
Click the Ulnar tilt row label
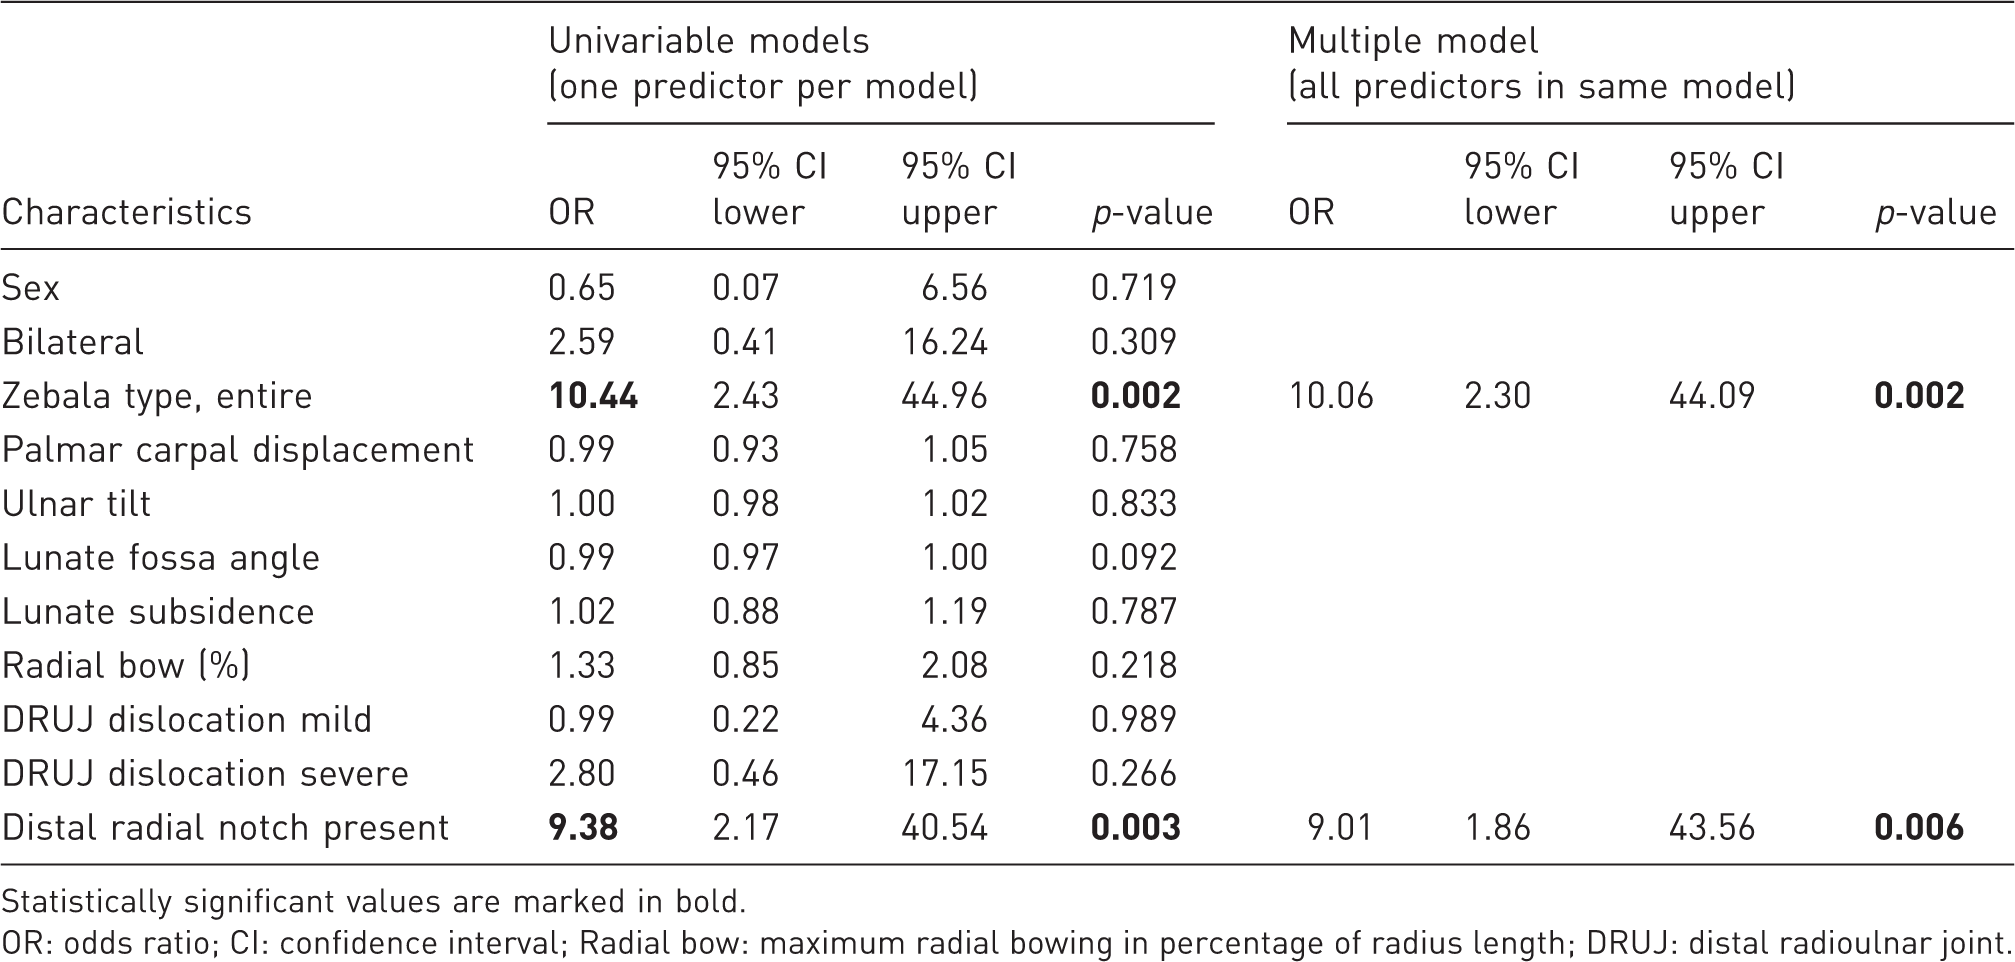76,504
